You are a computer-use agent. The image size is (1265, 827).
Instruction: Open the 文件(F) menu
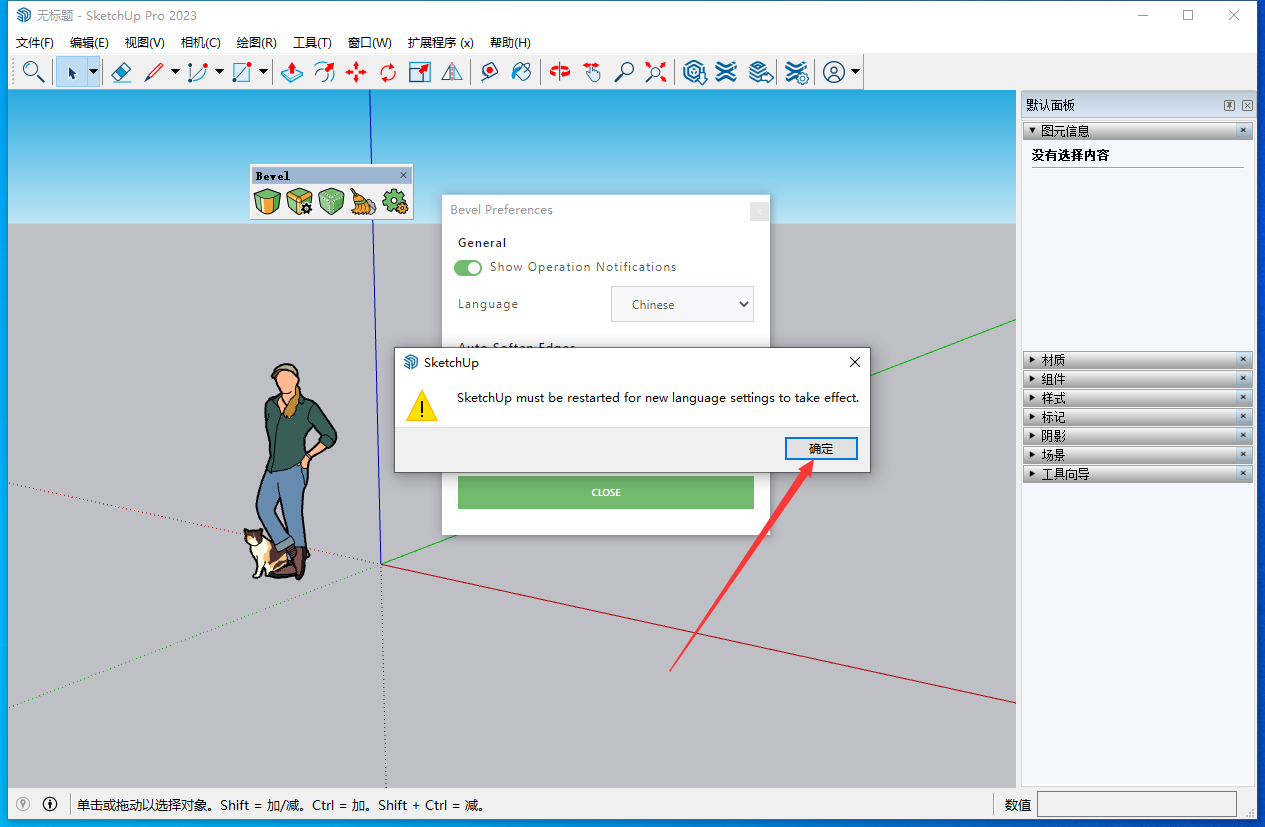(x=35, y=43)
